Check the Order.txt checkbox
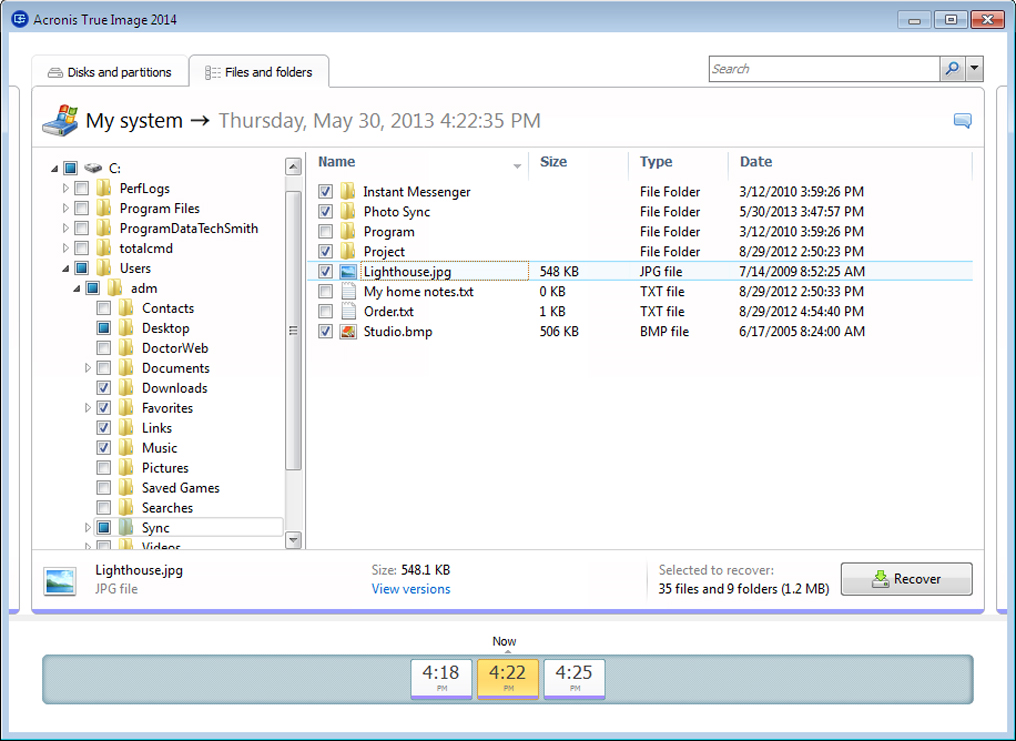 (325, 311)
